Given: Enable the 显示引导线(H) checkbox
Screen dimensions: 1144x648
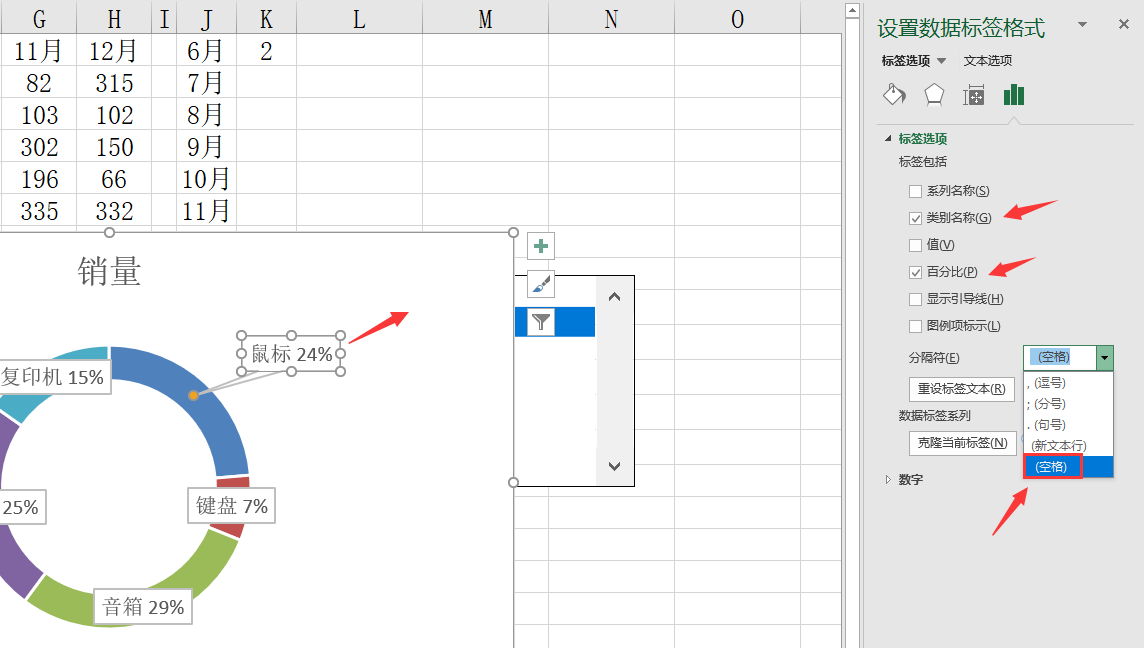Looking at the screenshot, I should (916, 299).
